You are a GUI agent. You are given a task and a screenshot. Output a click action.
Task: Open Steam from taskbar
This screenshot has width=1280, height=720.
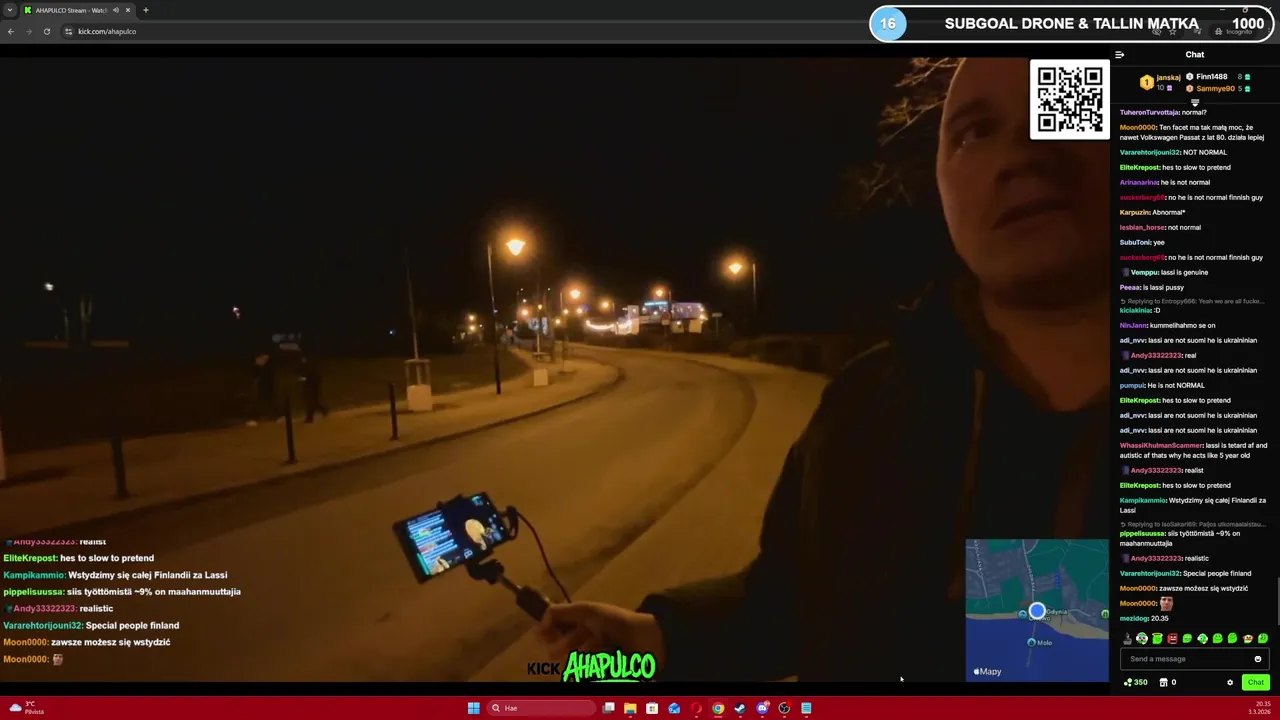click(740, 708)
